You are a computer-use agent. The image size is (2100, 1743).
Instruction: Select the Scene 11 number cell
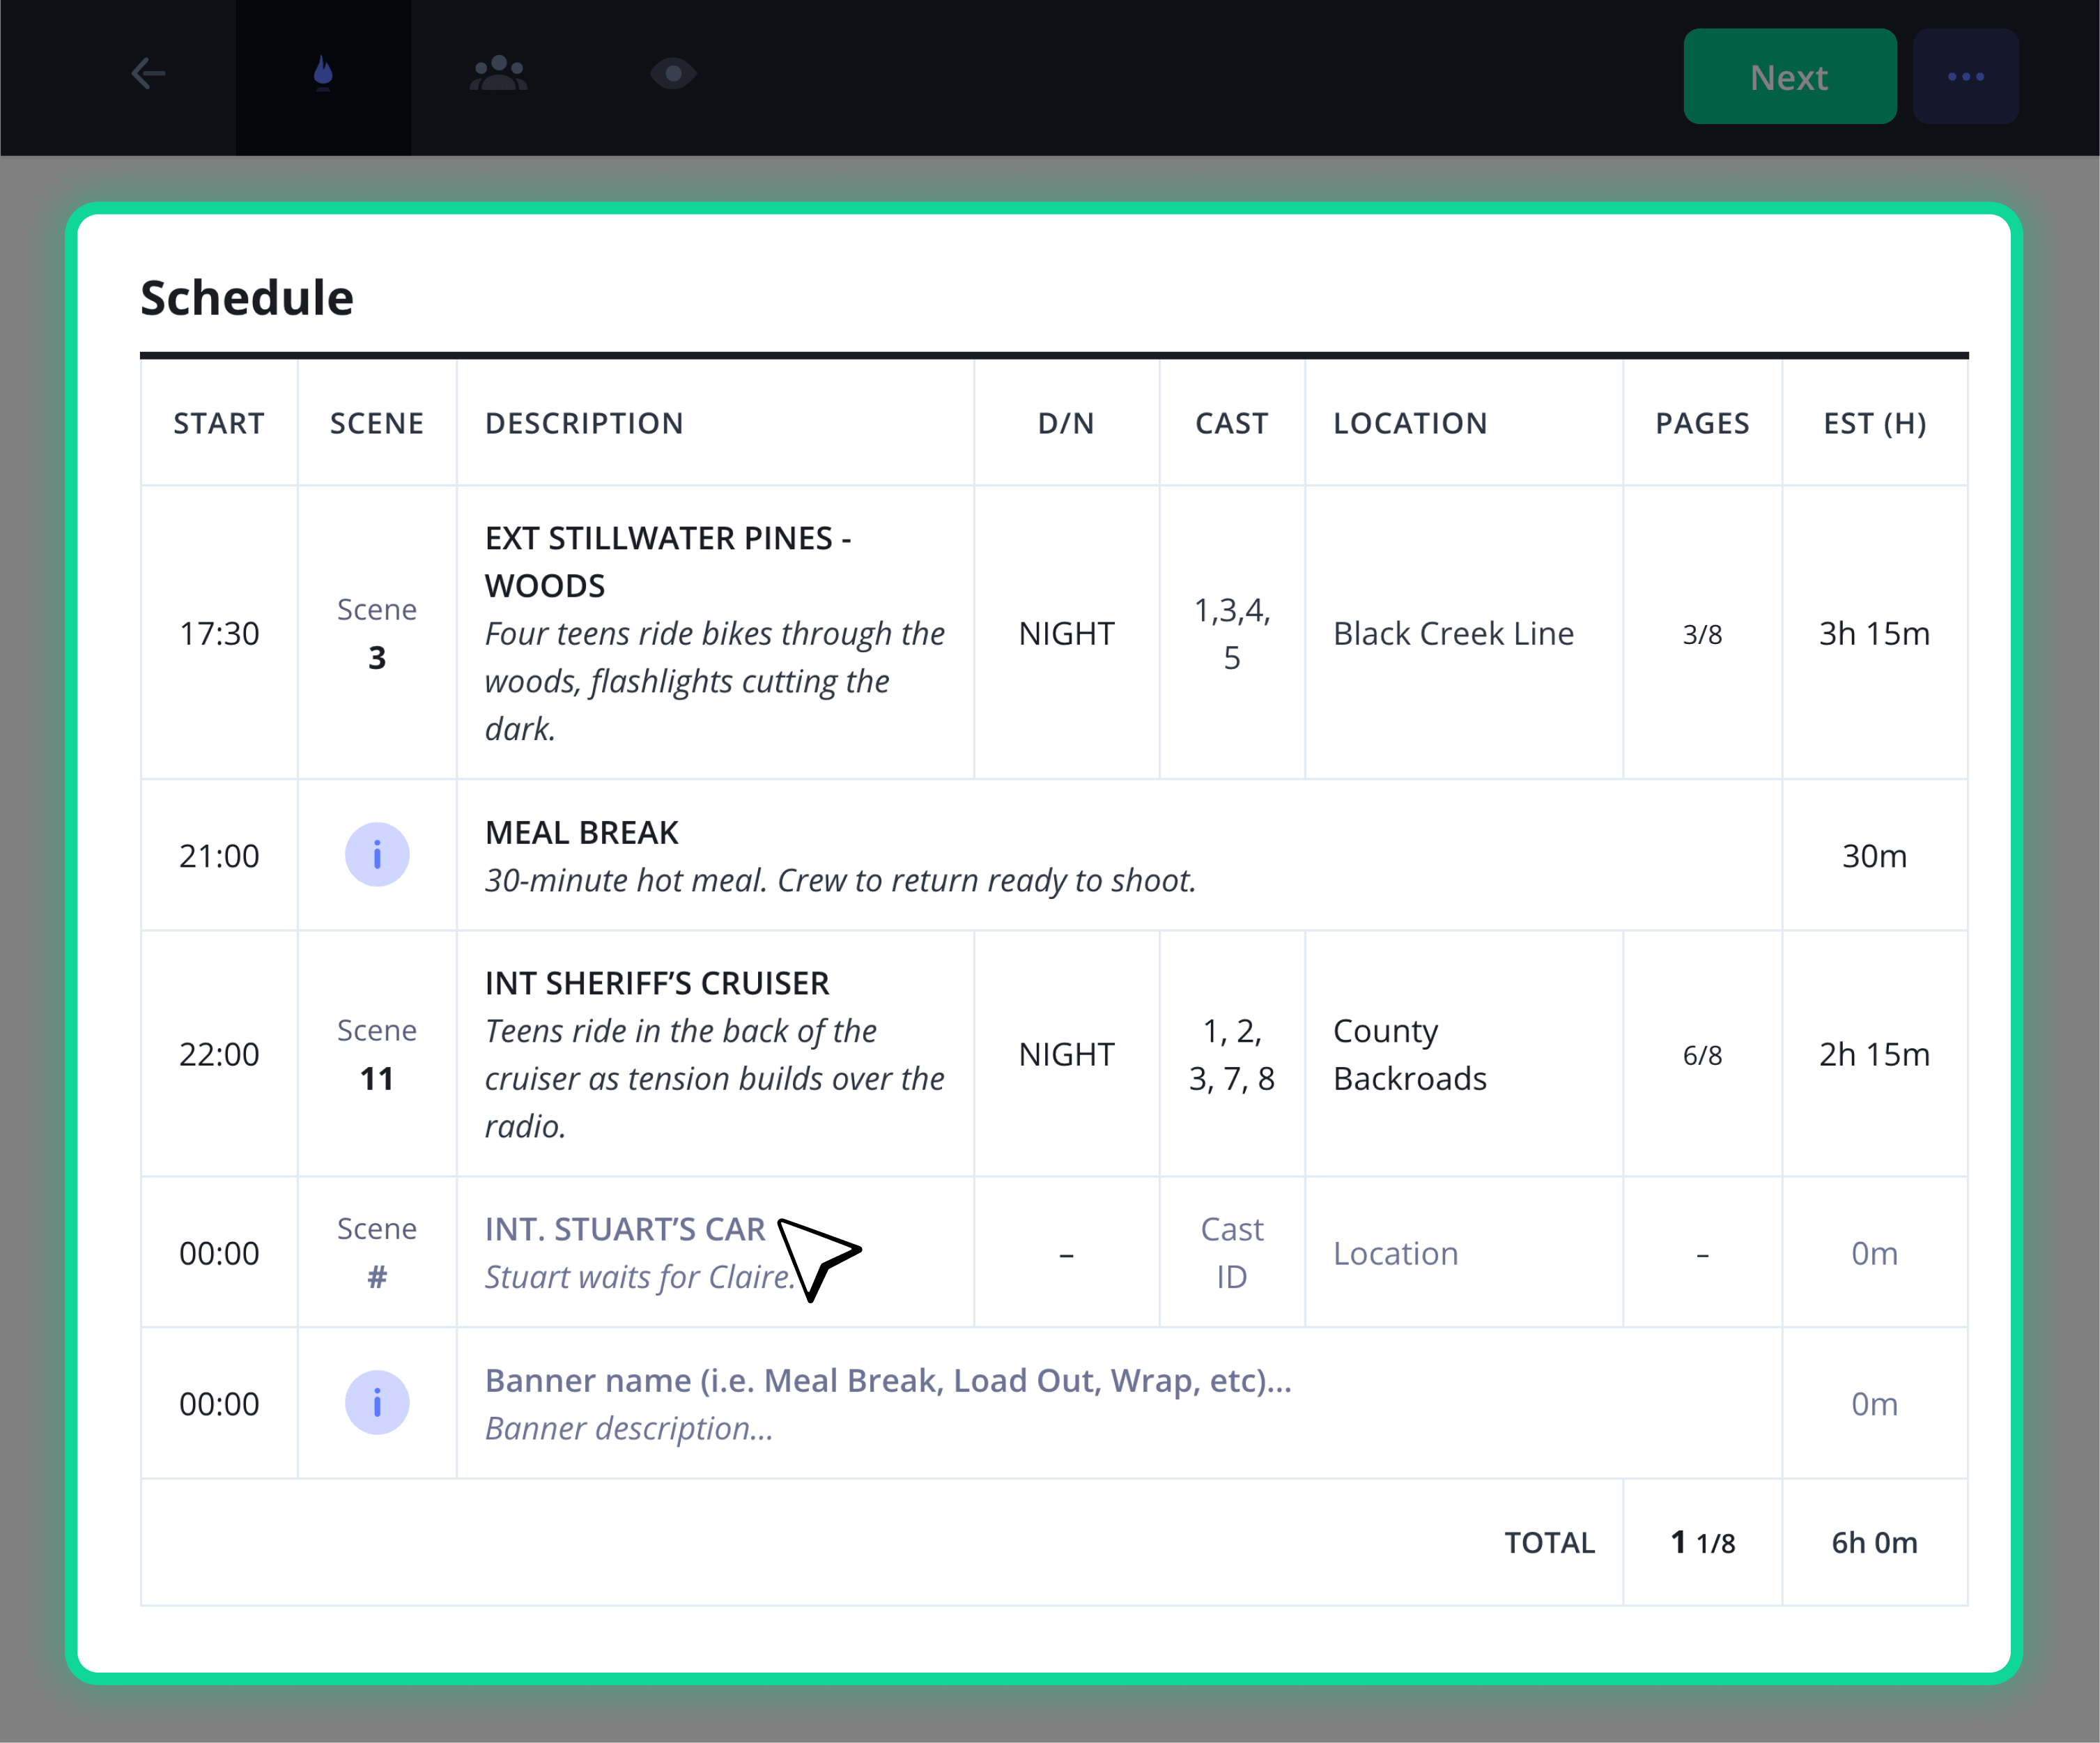(x=377, y=1054)
